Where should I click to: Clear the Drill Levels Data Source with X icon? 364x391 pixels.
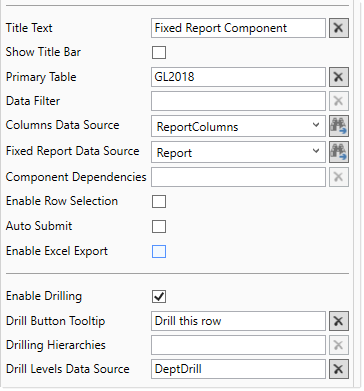(x=339, y=369)
